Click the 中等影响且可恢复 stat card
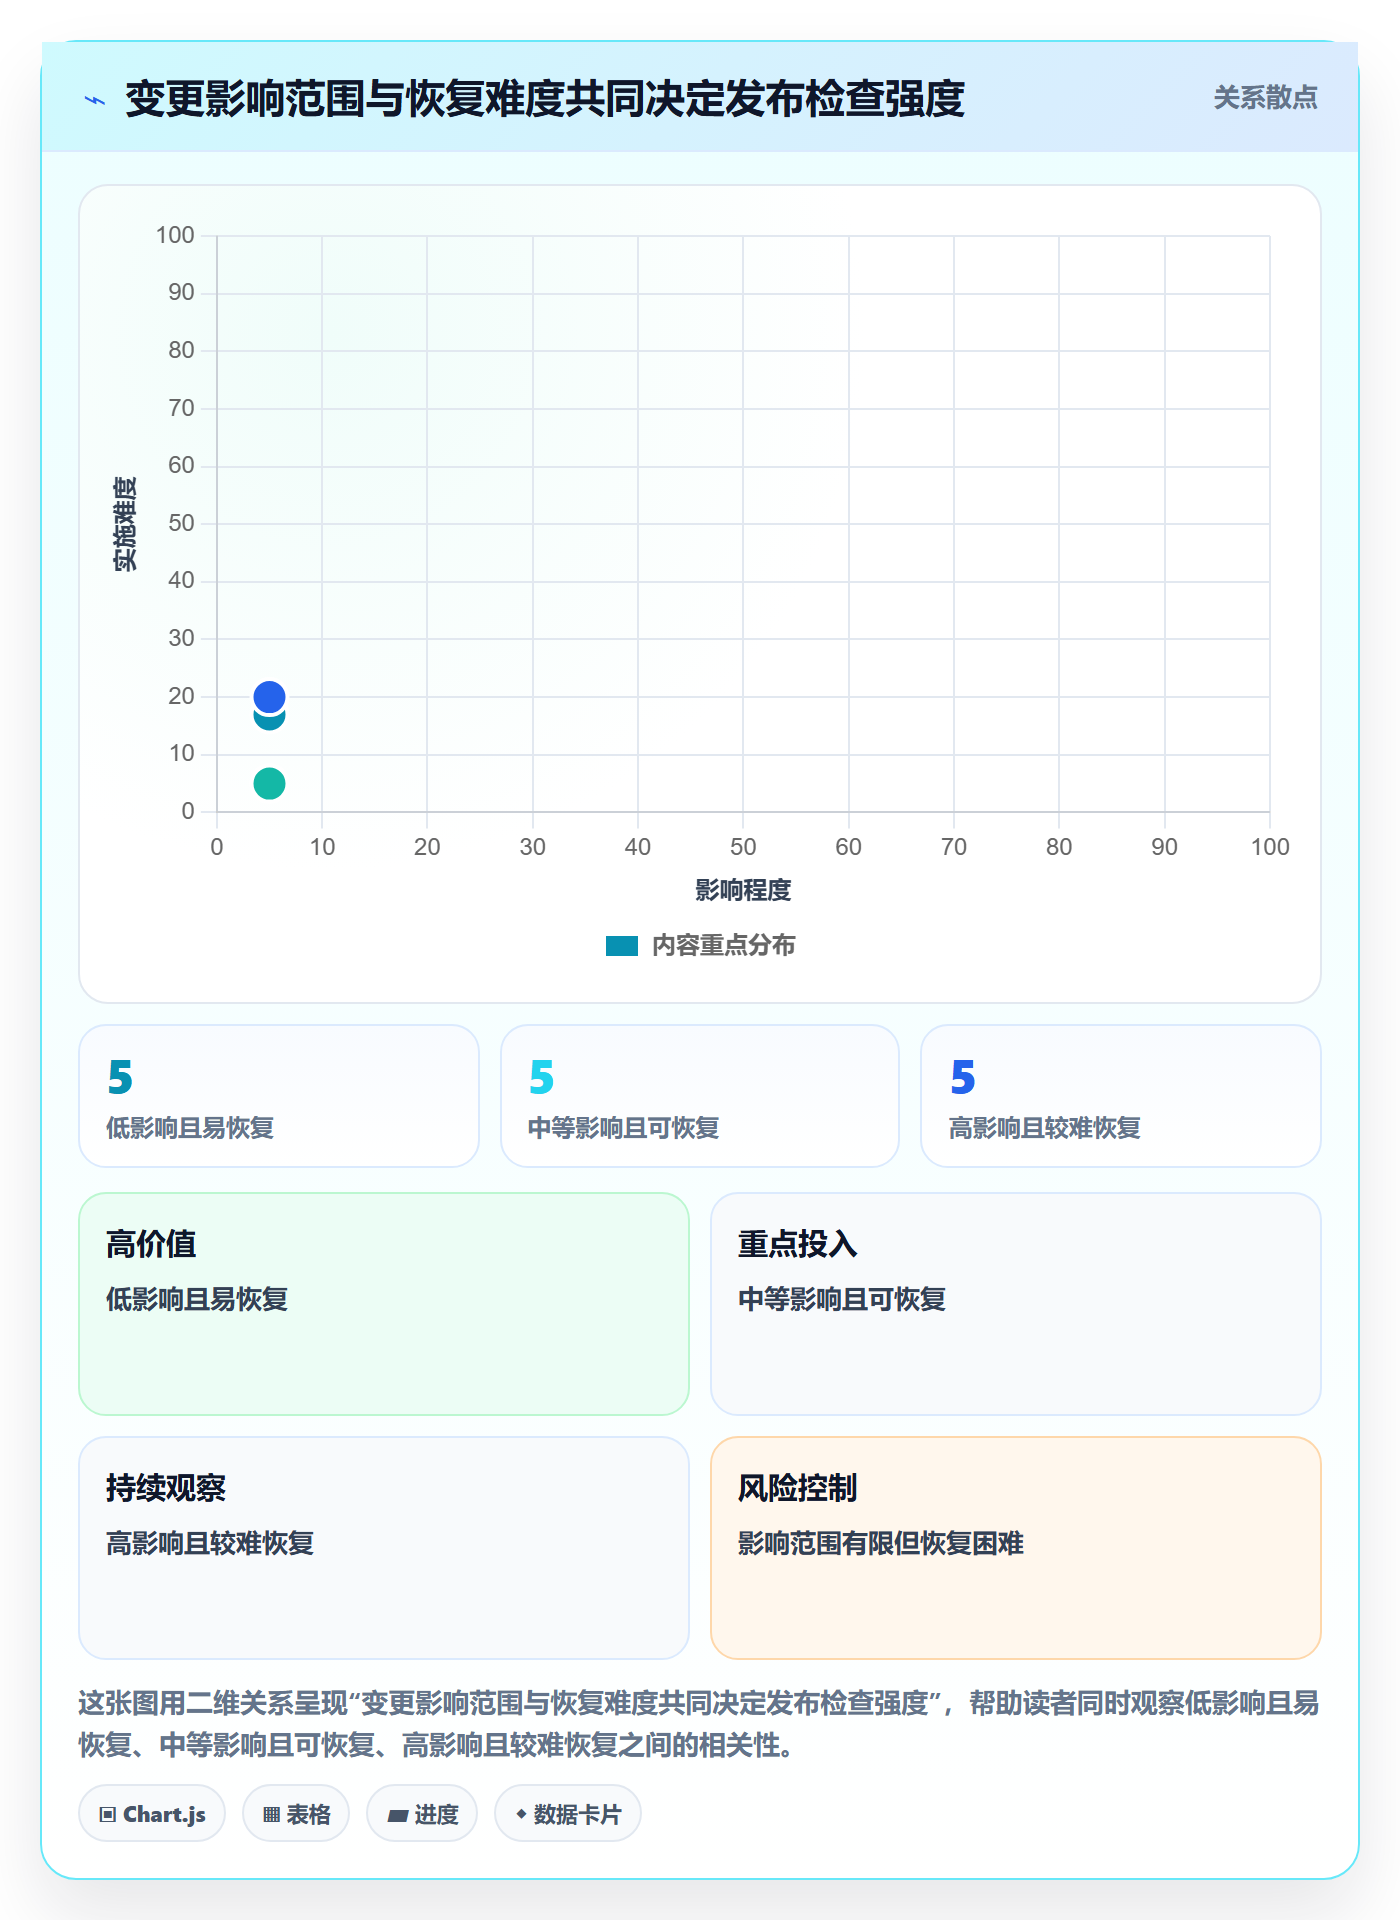Viewport: 1400px width, 1920px height. (700, 1096)
